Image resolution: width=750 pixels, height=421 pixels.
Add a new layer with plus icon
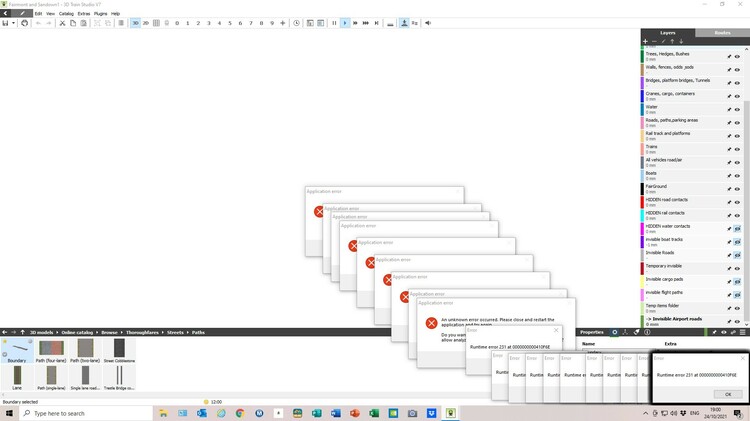[x=645, y=42]
